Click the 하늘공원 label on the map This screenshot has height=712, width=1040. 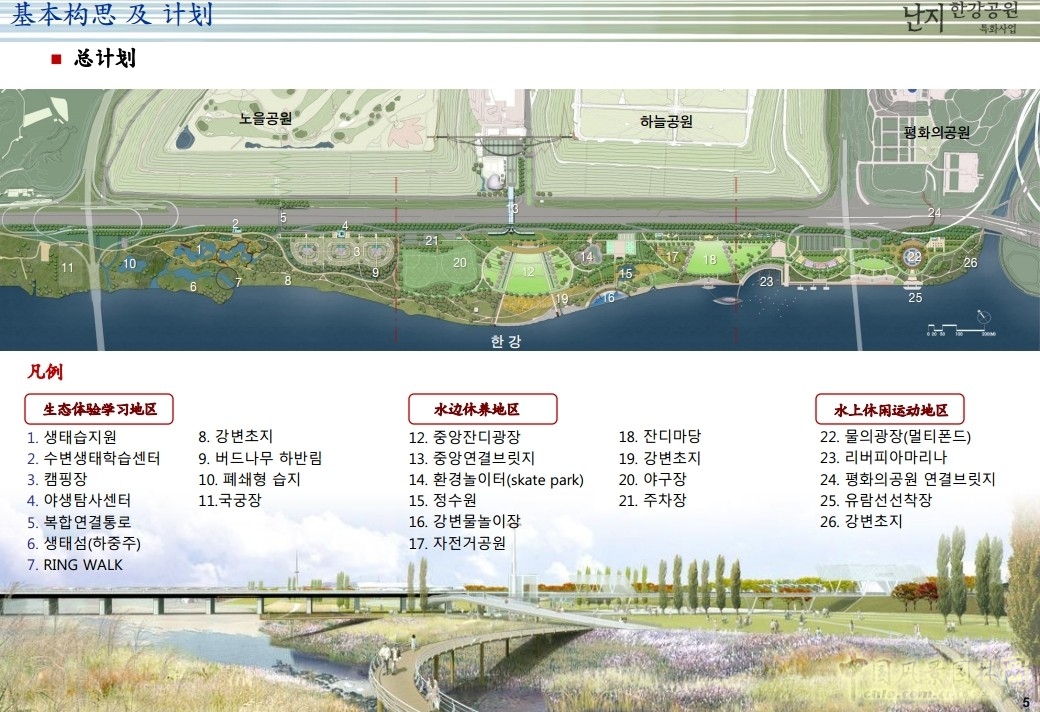pyautogui.click(x=666, y=122)
